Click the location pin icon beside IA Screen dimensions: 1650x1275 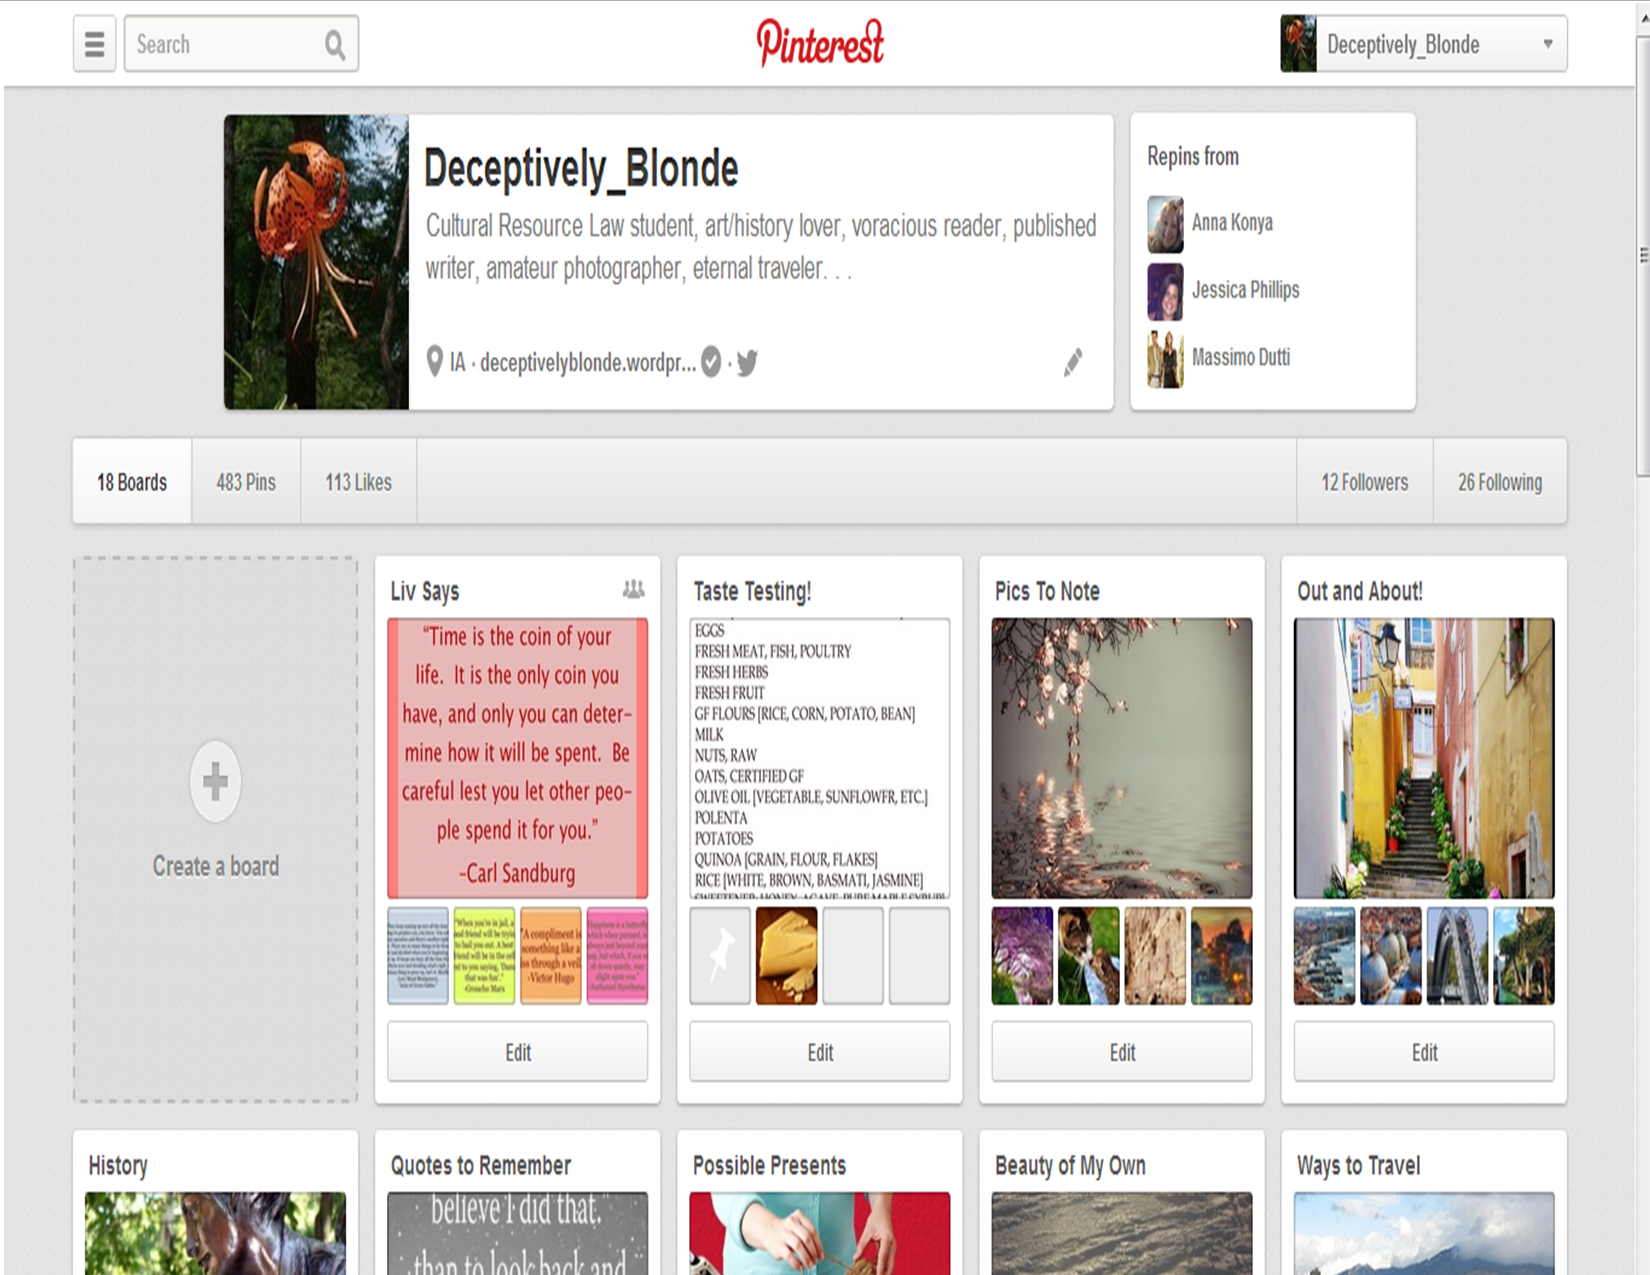pos(434,362)
